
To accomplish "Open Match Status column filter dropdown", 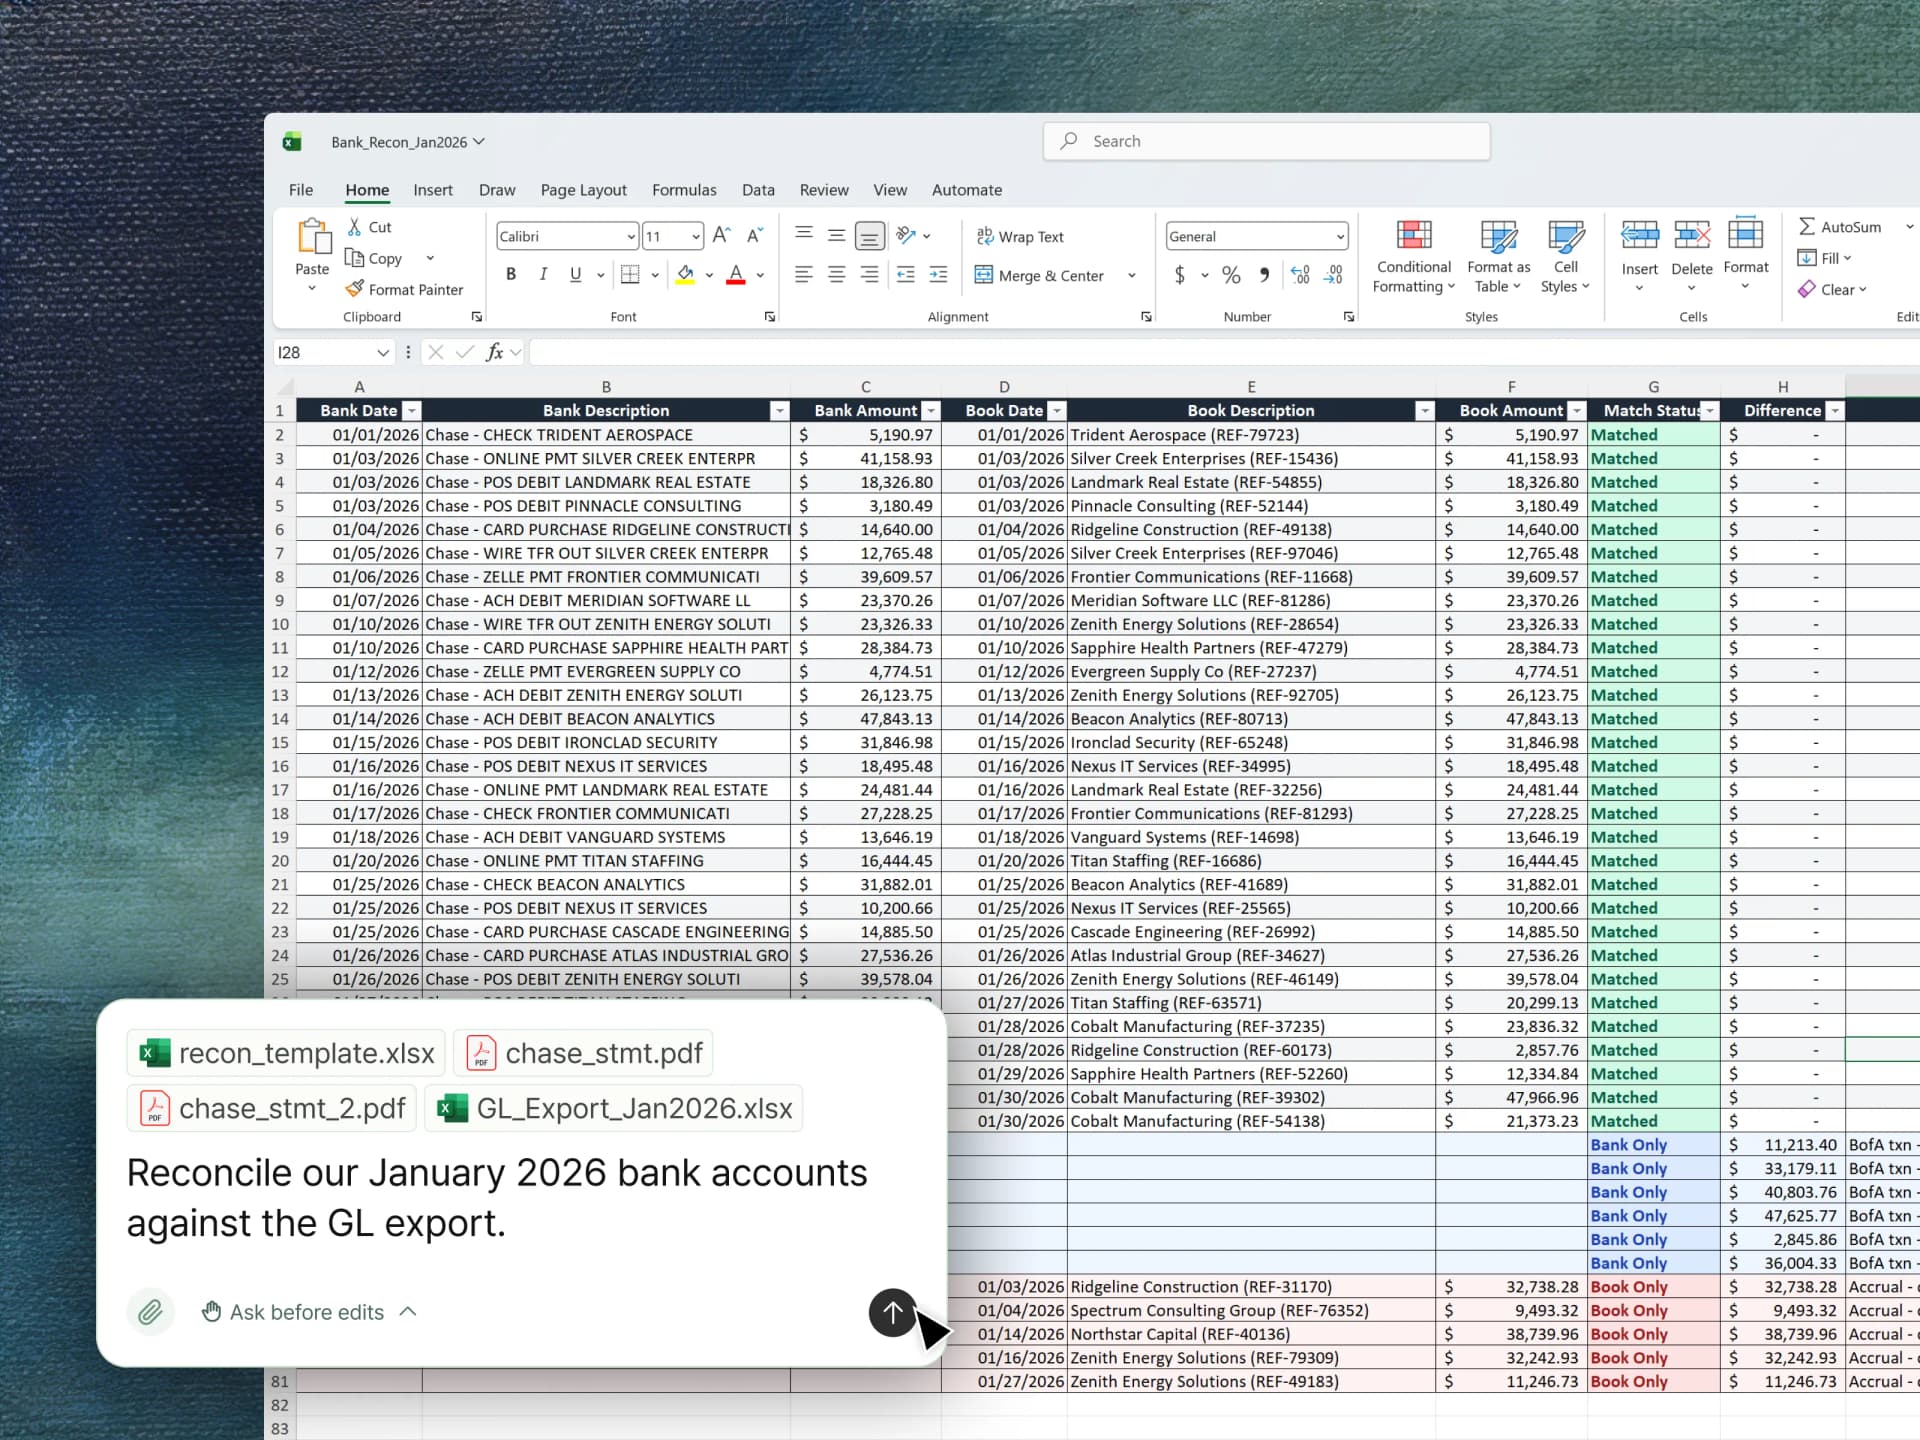I will (1710, 411).
